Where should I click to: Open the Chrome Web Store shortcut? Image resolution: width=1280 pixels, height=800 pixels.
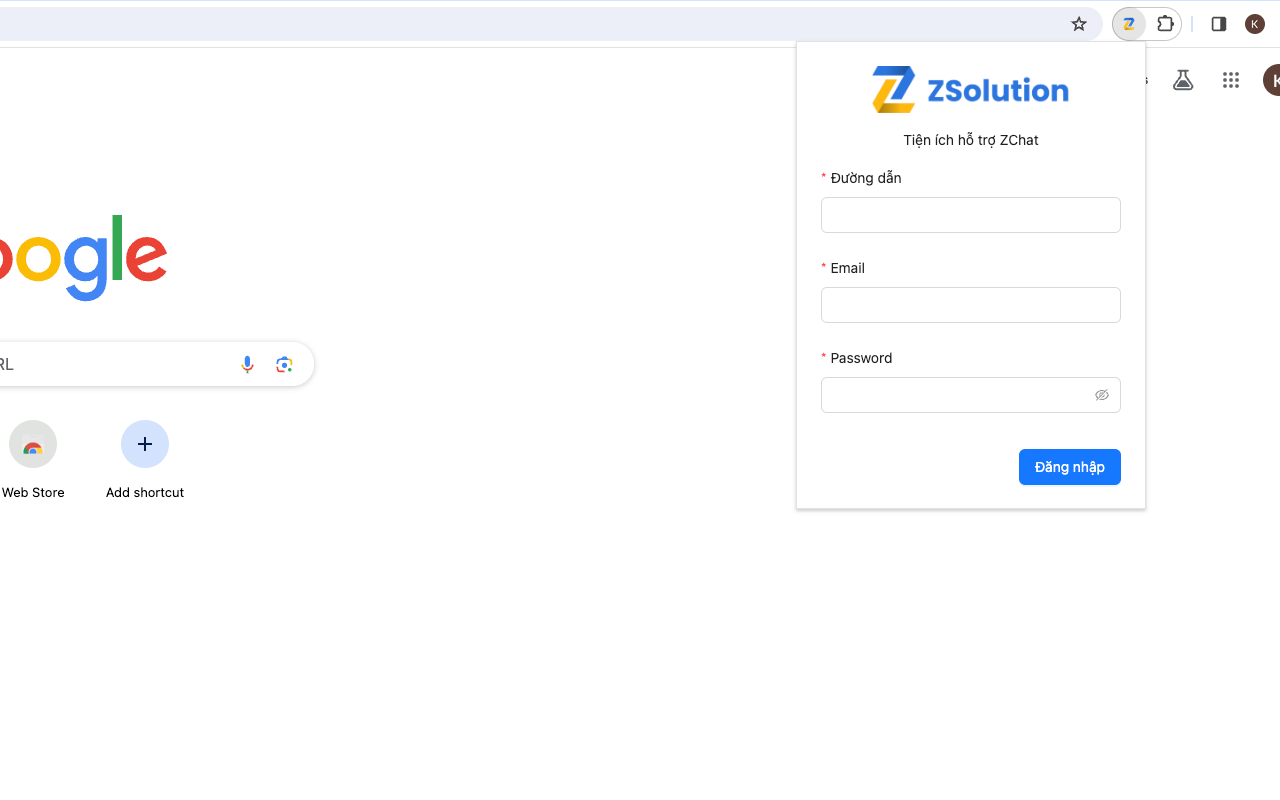tap(32, 444)
